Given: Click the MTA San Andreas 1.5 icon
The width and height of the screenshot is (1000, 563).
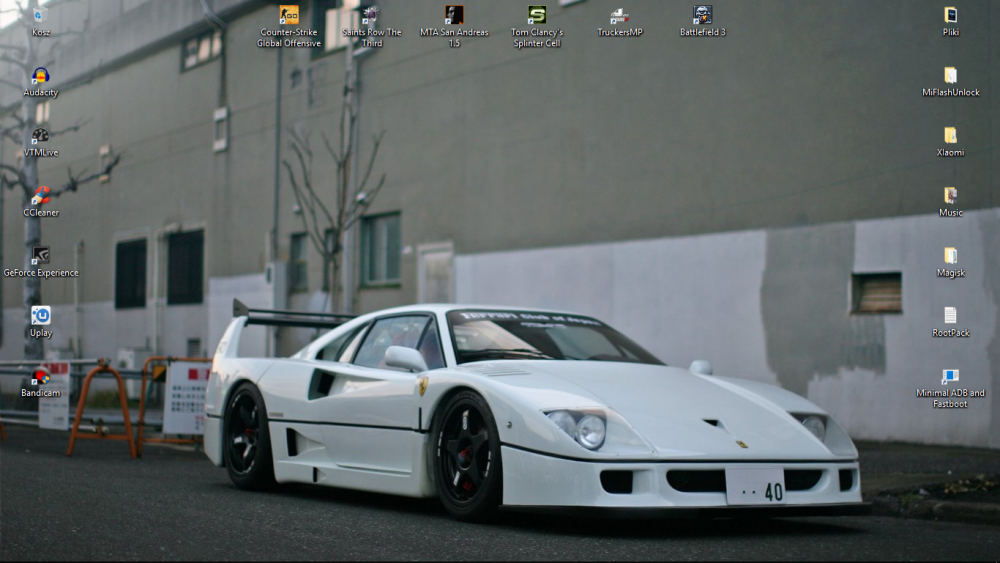Looking at the screenshot, I should pos(454,15).
